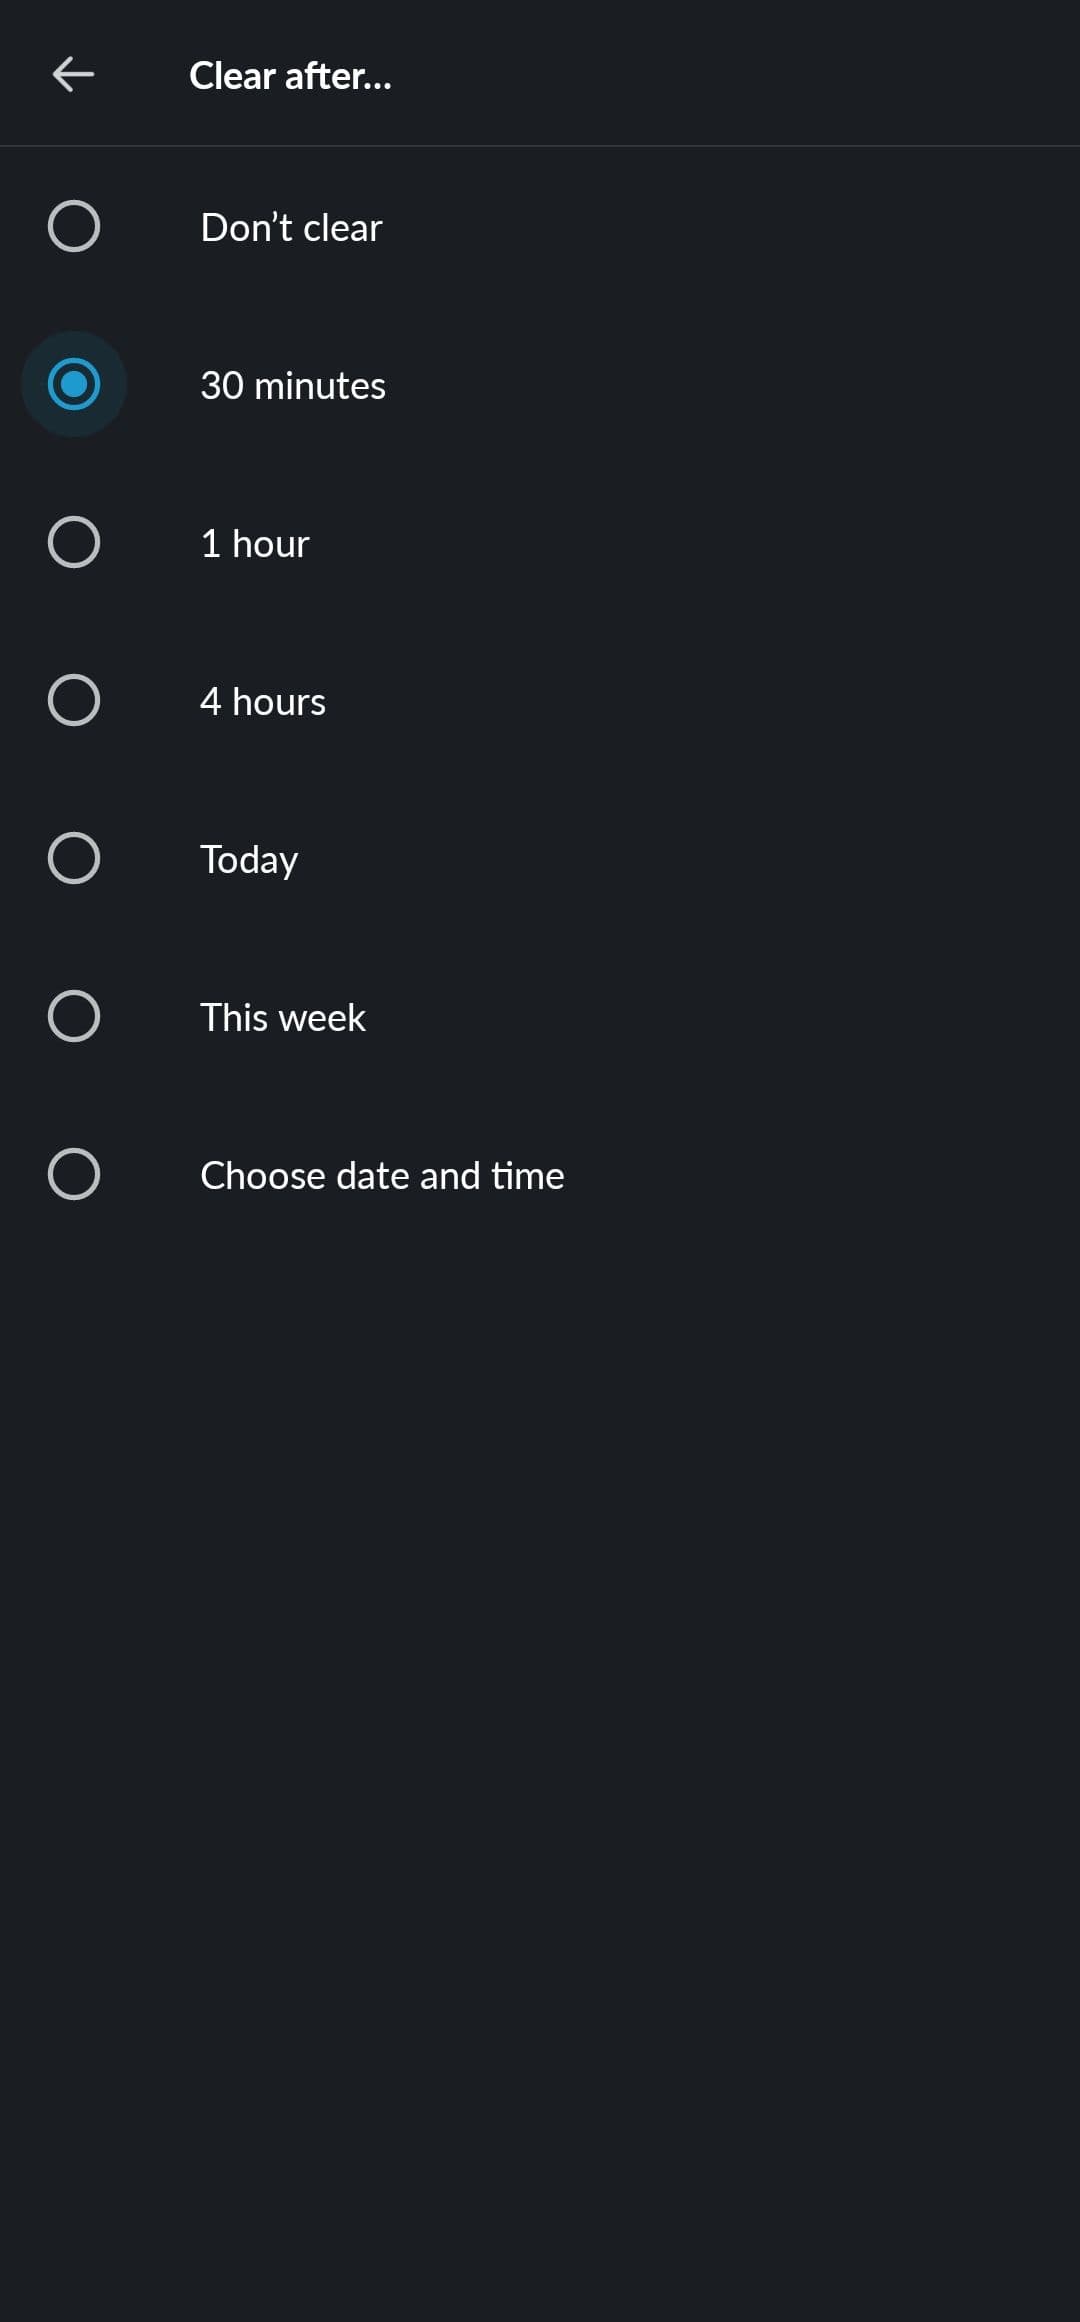The image size is (1080, 2322).
Task: Go back using the arrow icon
Action: coord(73,74)
